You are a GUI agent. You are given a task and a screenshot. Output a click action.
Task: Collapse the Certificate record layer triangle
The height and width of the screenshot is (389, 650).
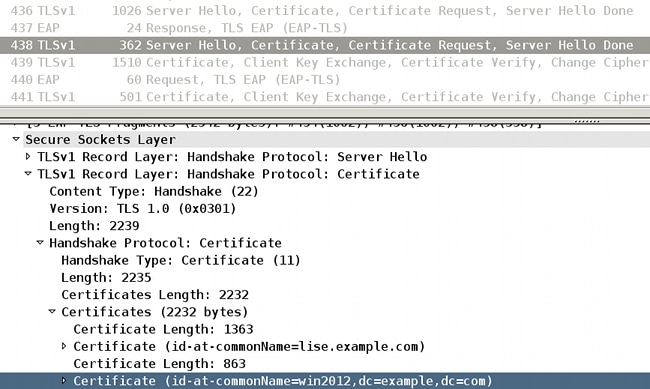(28, 173)
